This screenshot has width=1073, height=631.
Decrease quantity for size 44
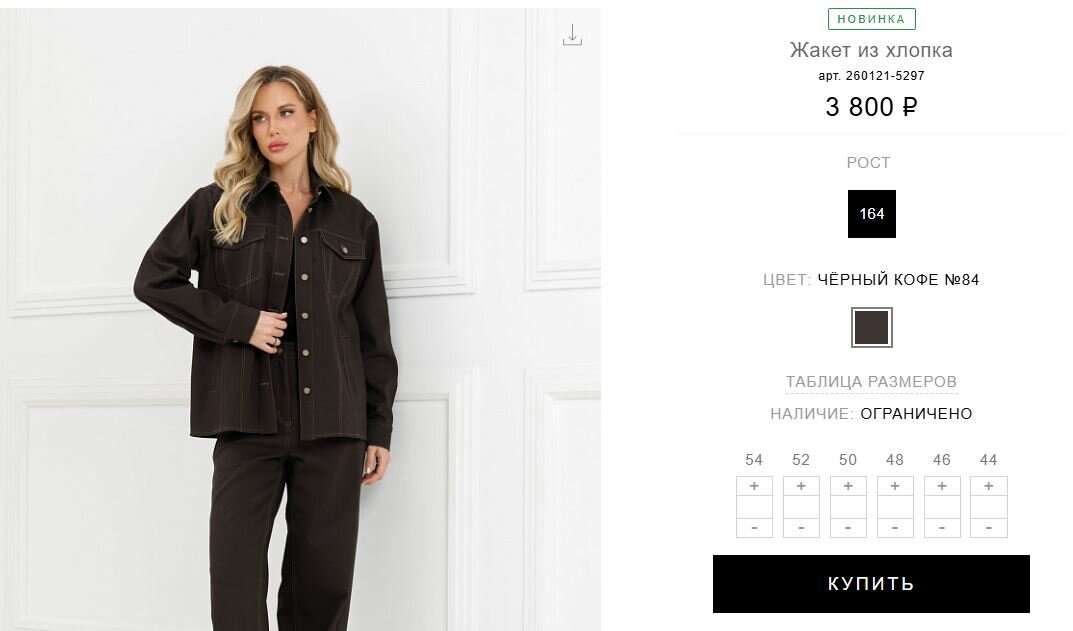(x=989, y=528)
